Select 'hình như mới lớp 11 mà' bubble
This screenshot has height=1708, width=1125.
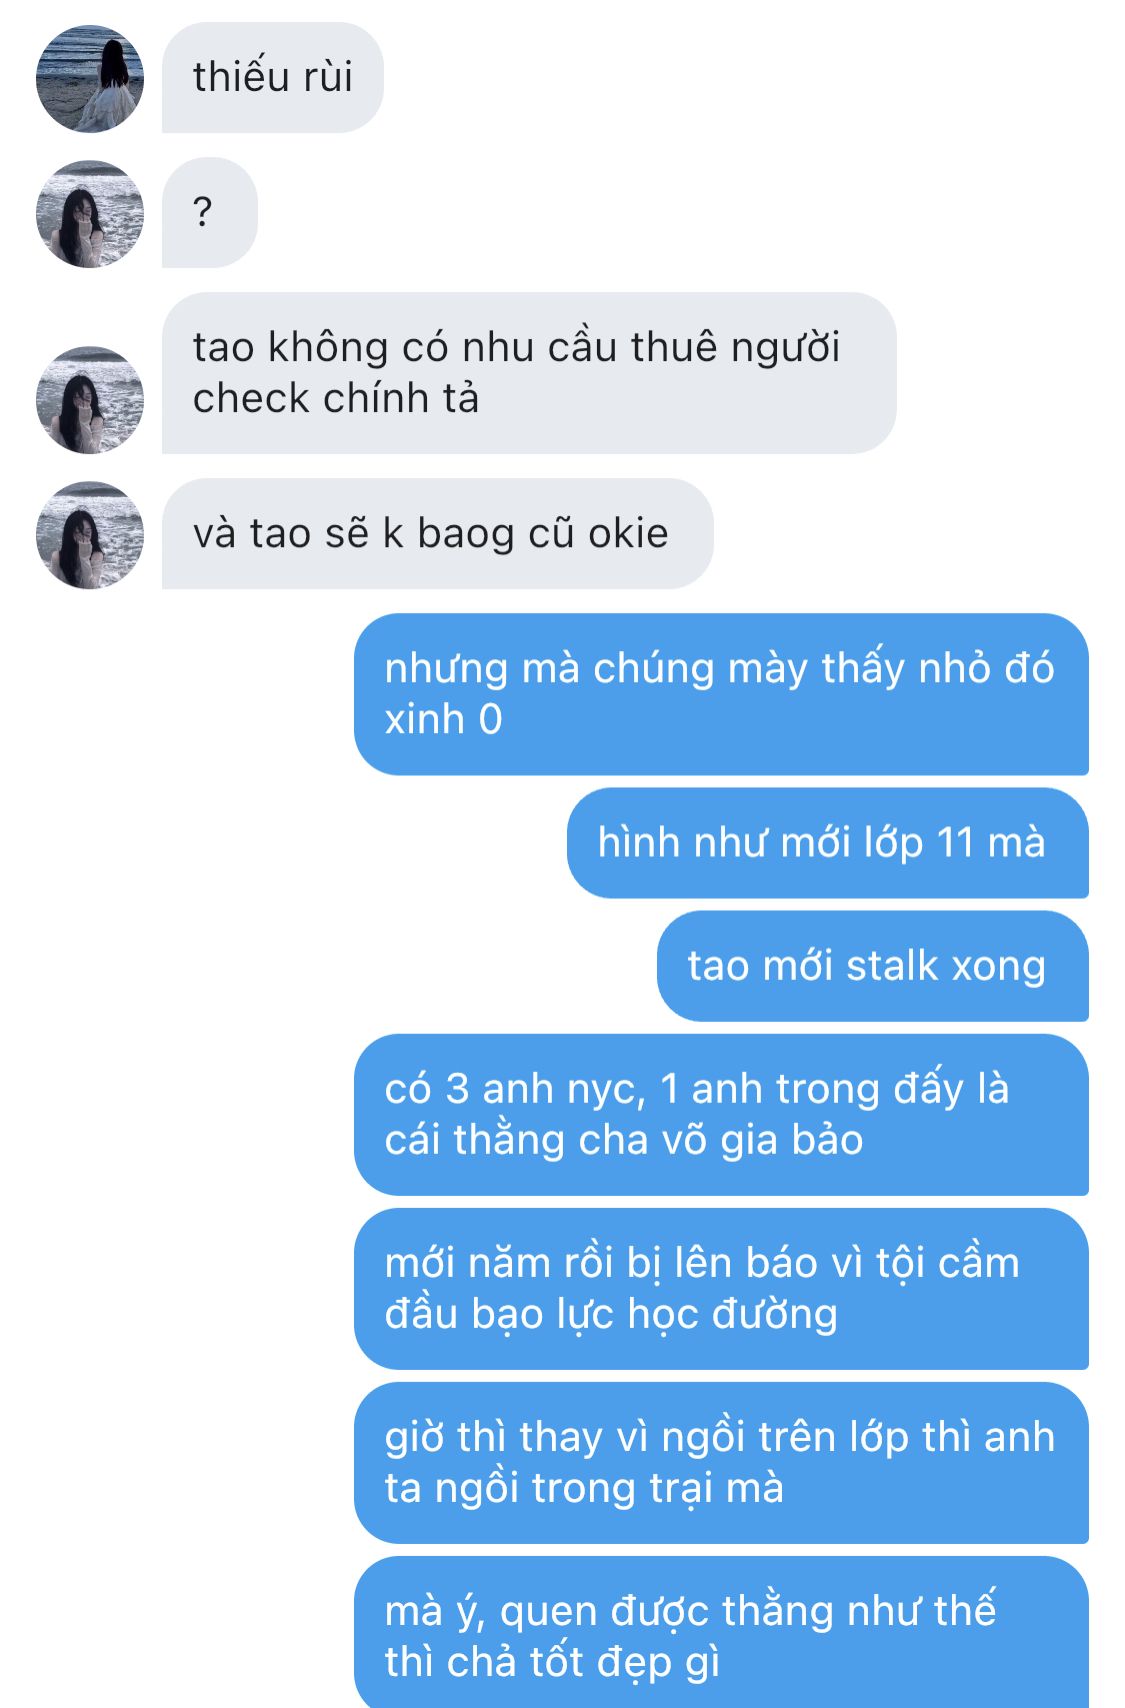tap(828, 843)
